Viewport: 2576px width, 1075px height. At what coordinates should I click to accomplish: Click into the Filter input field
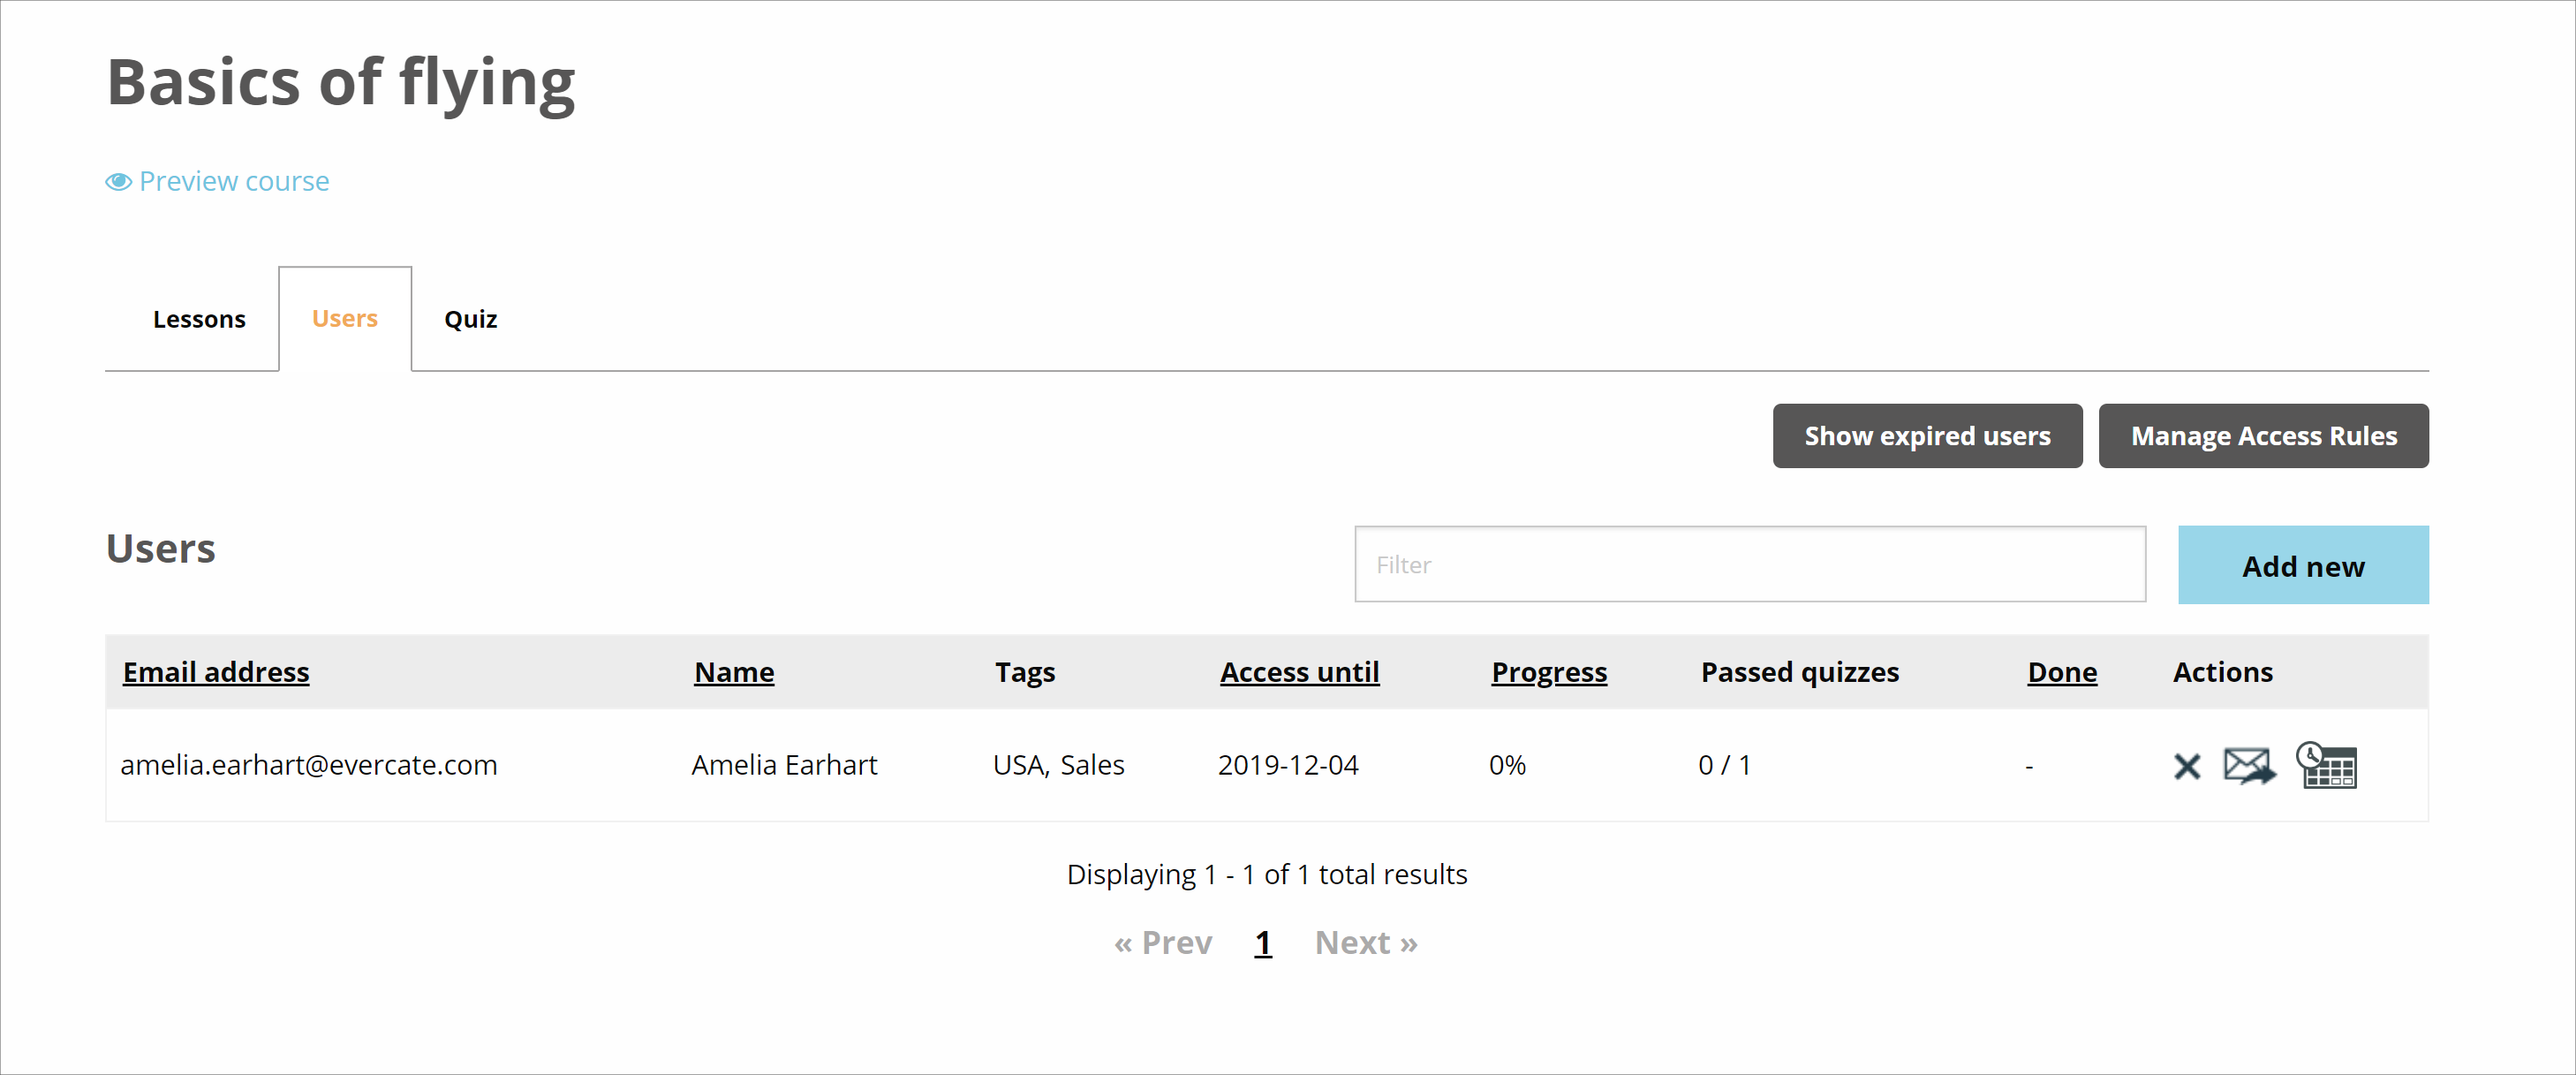pyautogui.click(x=1749, y=565)
